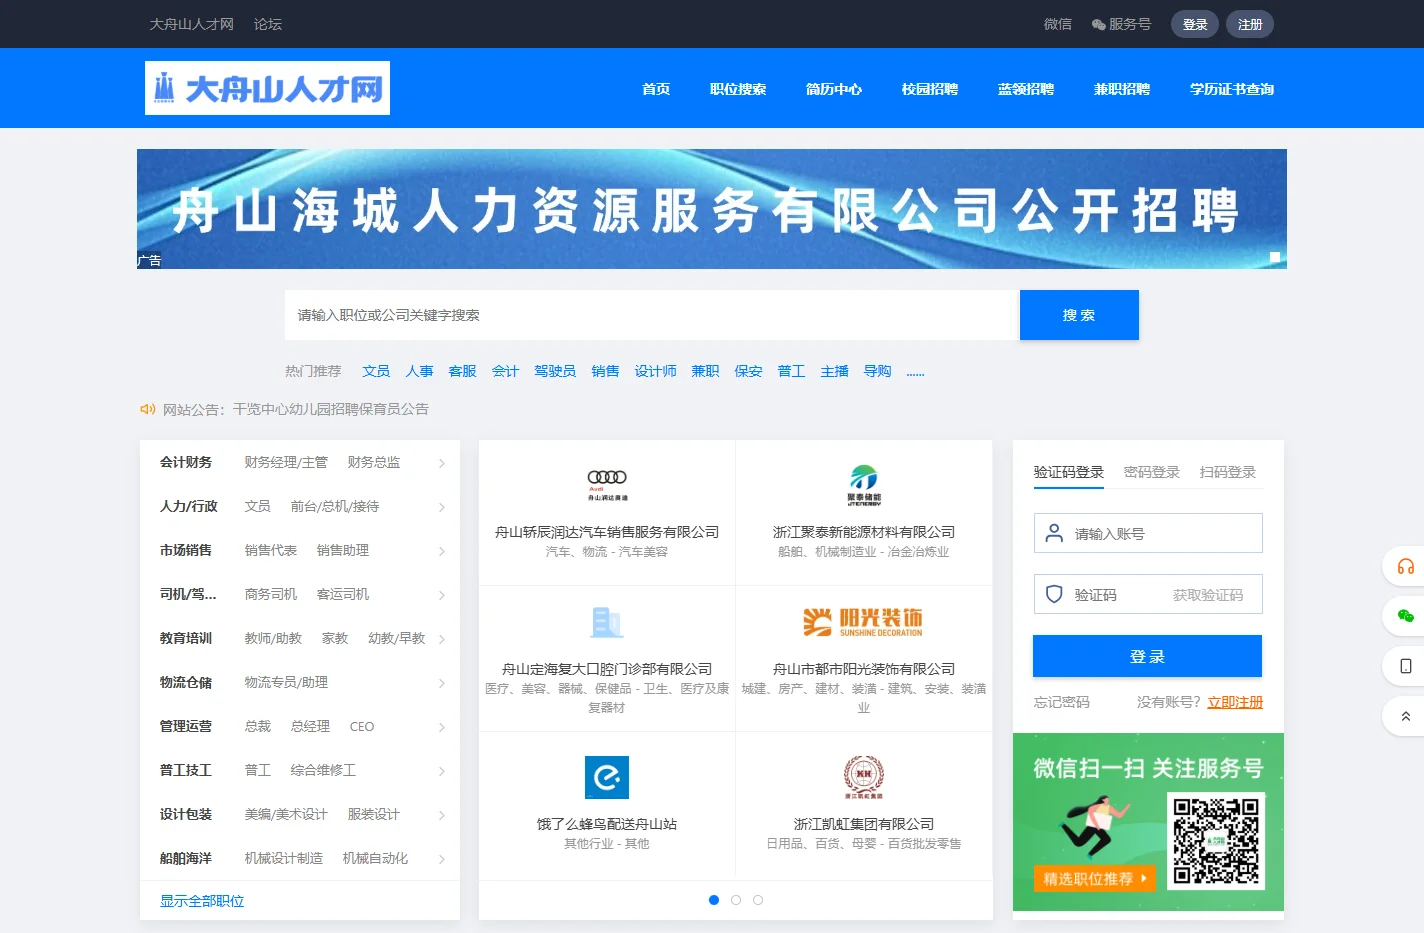
Task: Click the shield icon in verification field
Action: 1054,594
